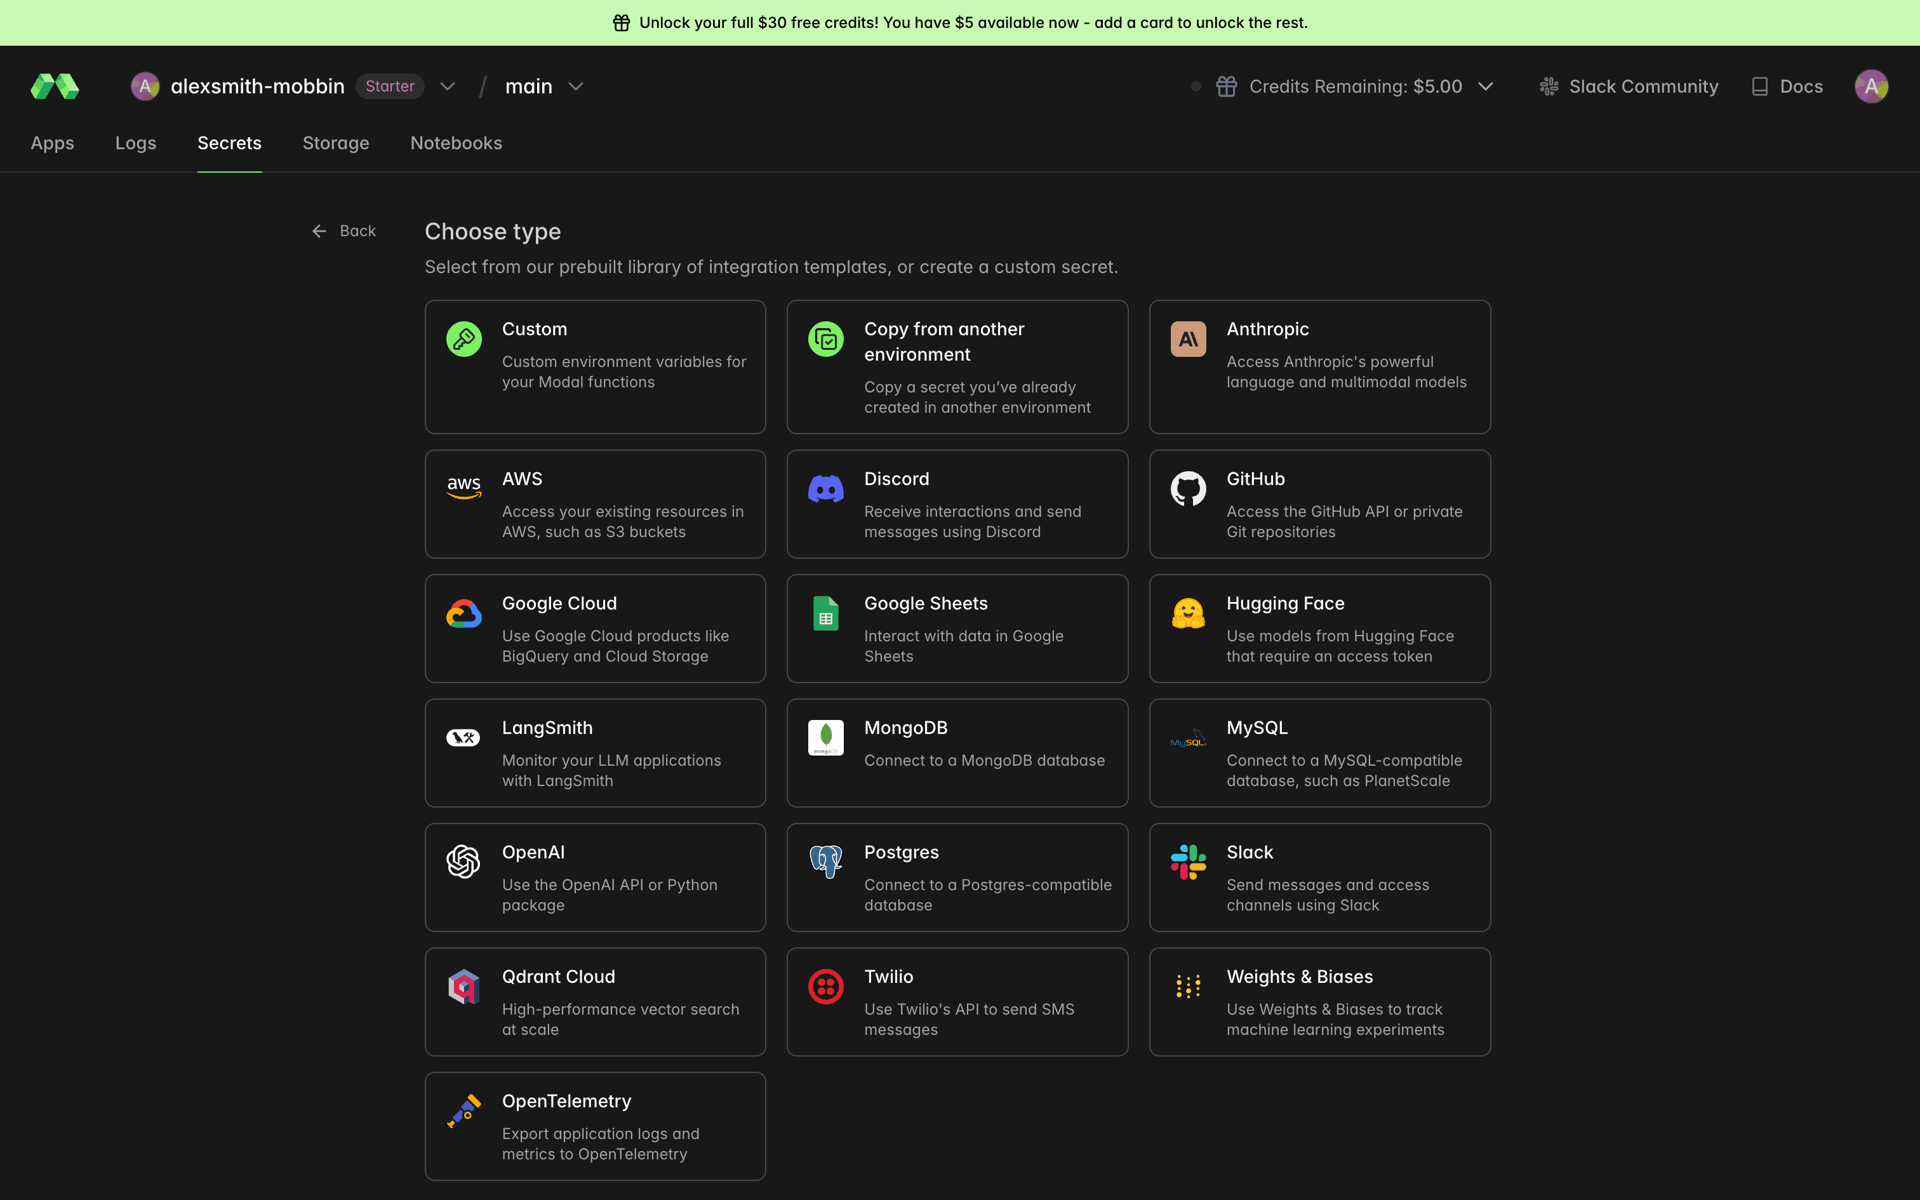Click the Custom secret key icon

(x=464, y=340)
